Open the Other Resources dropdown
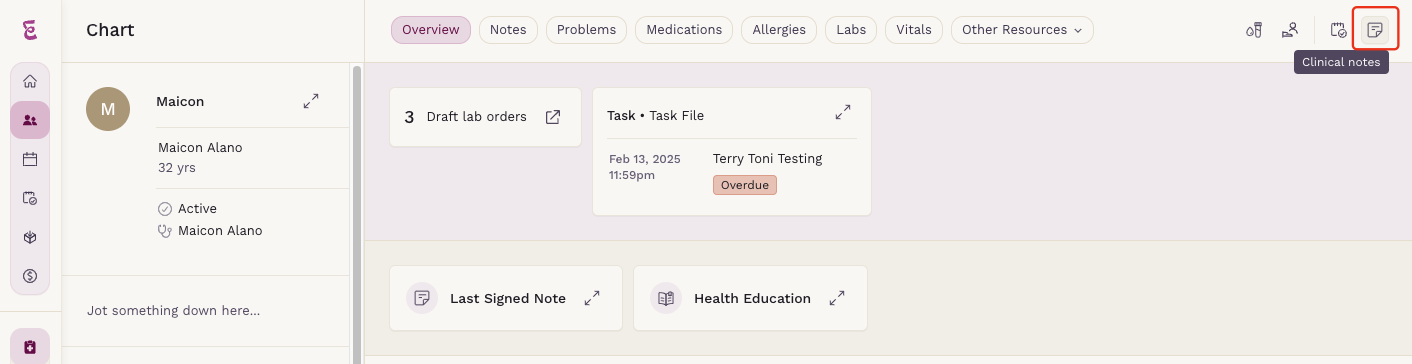Image resolution: width=1412 pixels, height=364 pixels. coord(1022,30)
